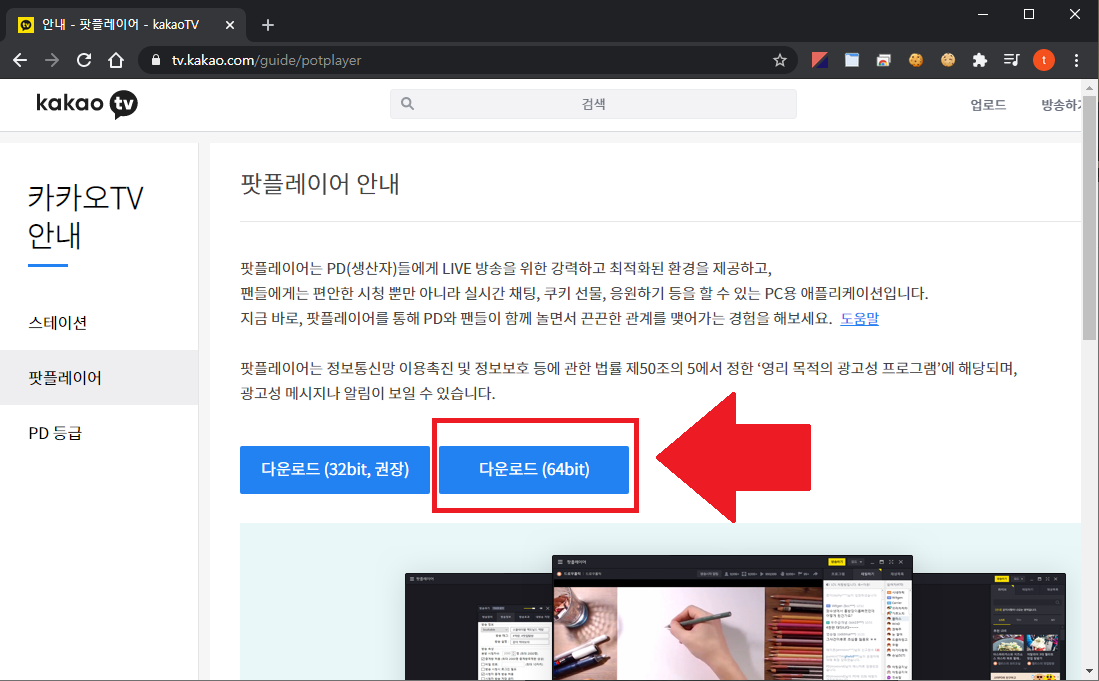This screenshot has height=681, width=1099.
Task: Bookmark this page with star icon
Action: coord(779,60)
